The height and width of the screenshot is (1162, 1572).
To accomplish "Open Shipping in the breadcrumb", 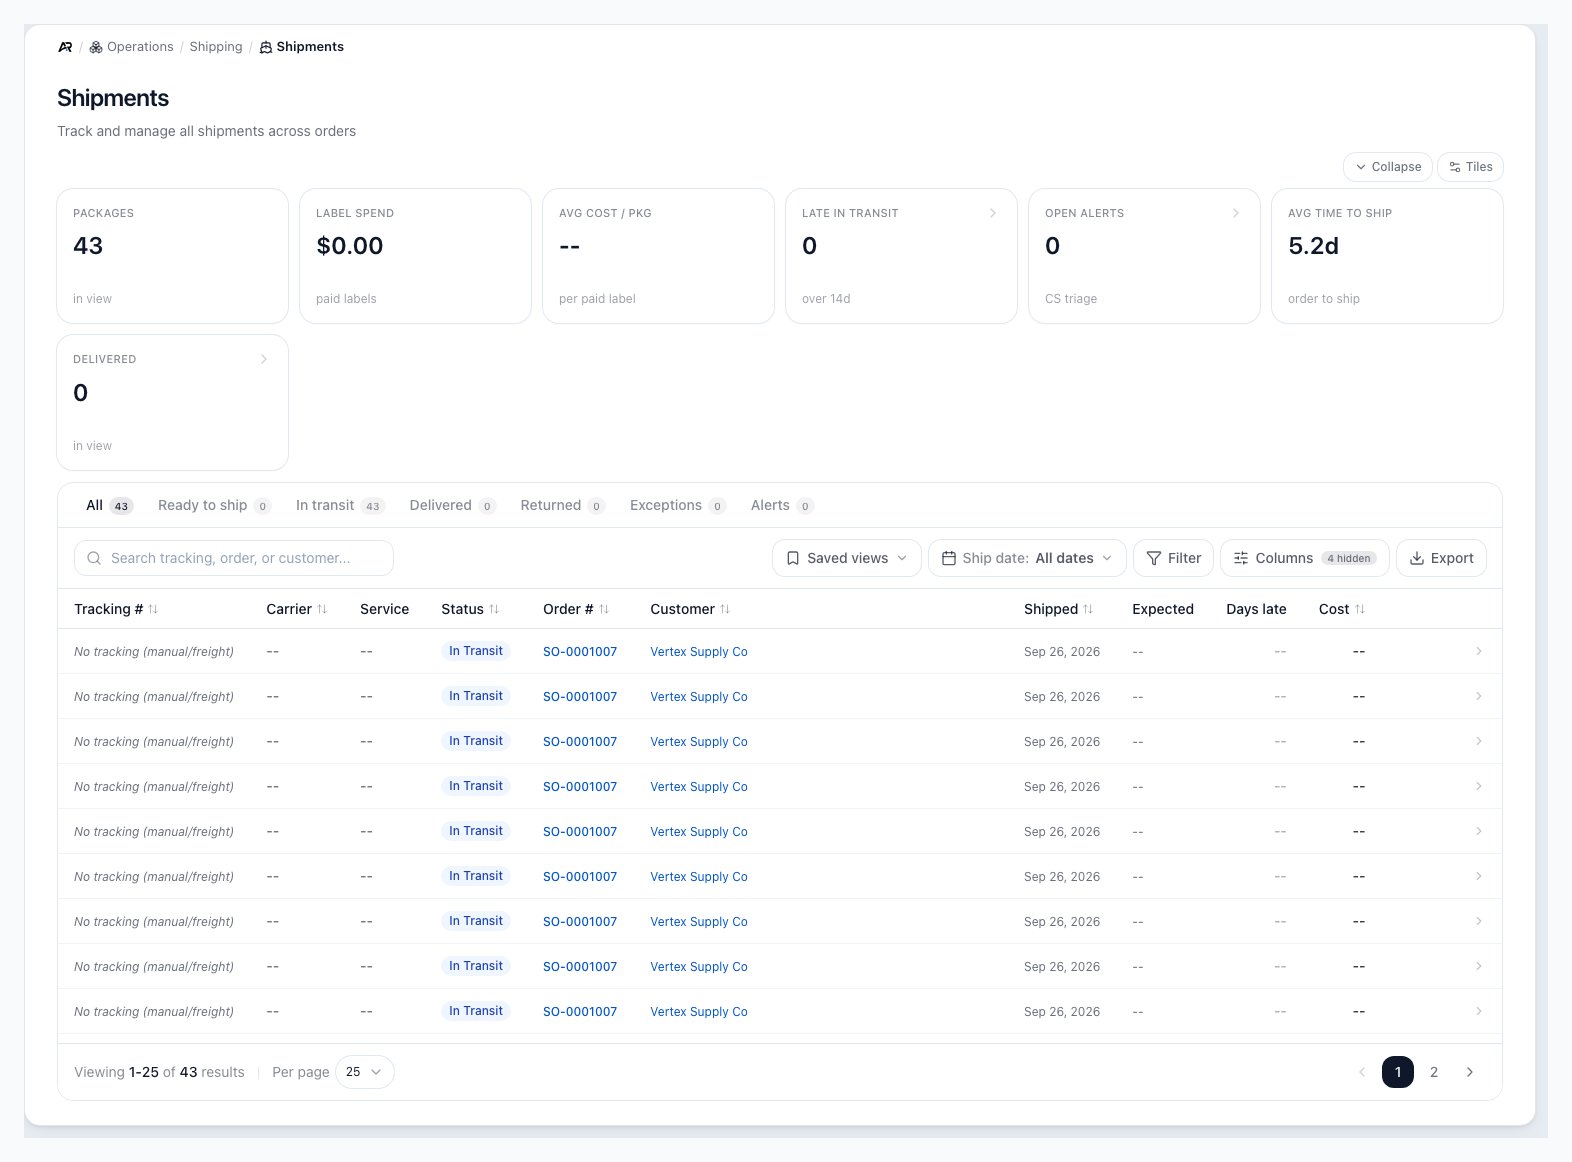I will click(x=216, y=47).
